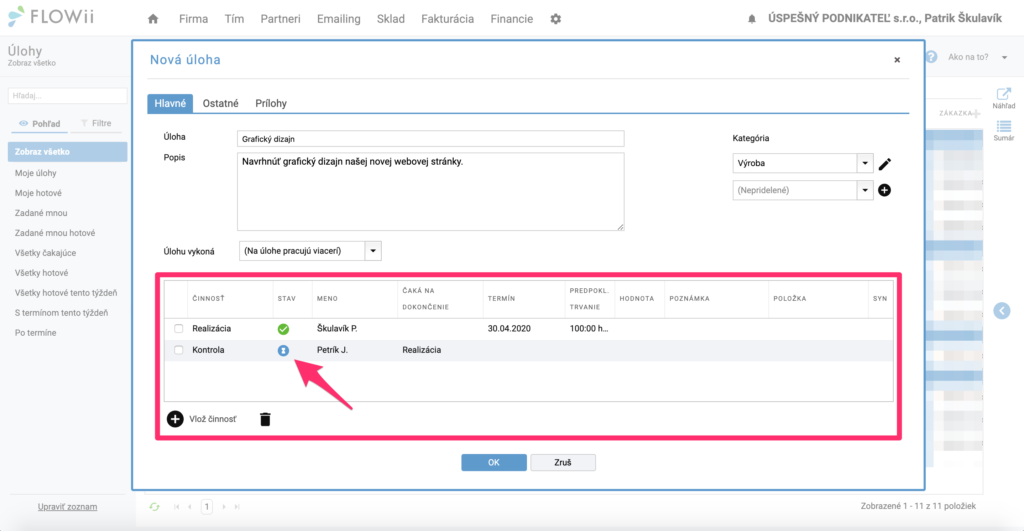Image resolution: width=1024 pixels, height=531 pixels.
Task: Select Po termíne in sidebar
Action: pyautogui.click(x=36, y=333)
